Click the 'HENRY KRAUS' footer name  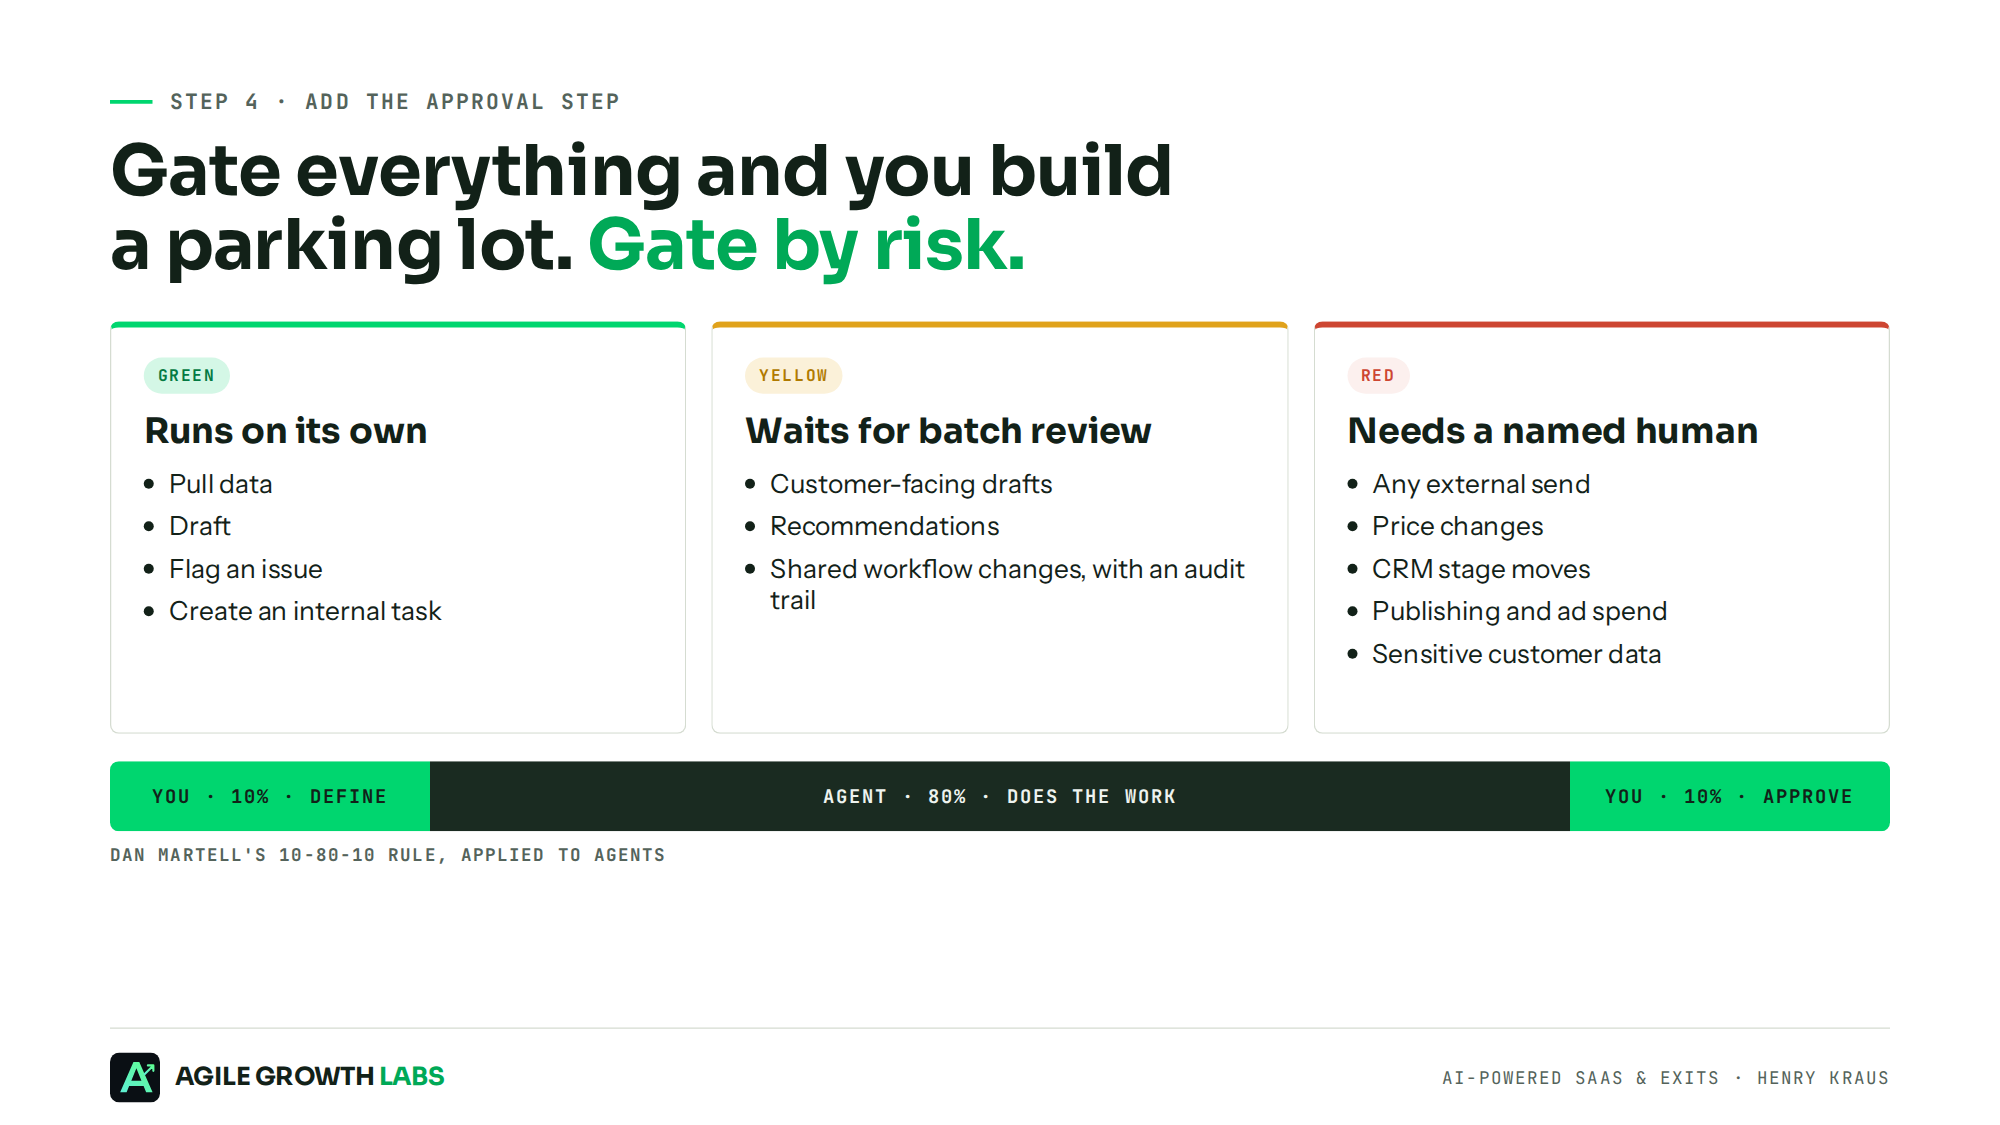tap(1823, 1078)
